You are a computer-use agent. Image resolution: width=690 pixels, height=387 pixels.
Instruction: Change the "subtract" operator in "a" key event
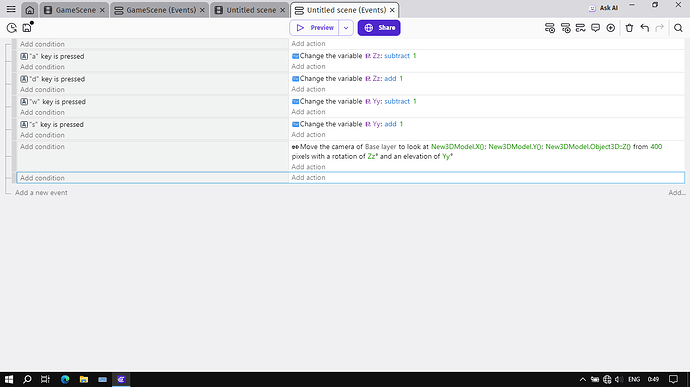(x=397, y=56)
